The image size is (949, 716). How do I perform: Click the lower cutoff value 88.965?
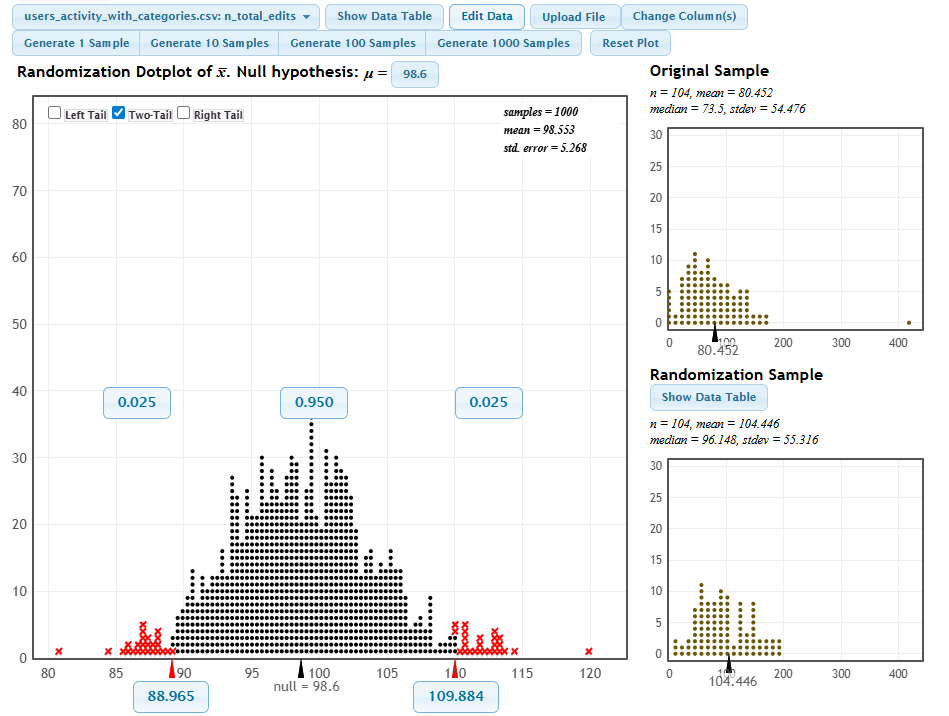tap(171, 697)
